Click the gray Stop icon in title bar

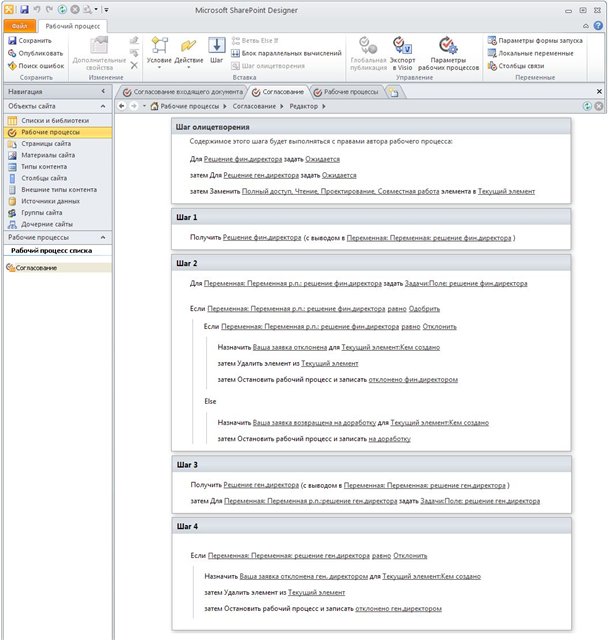pyautogui.click(x=75, y=9)
